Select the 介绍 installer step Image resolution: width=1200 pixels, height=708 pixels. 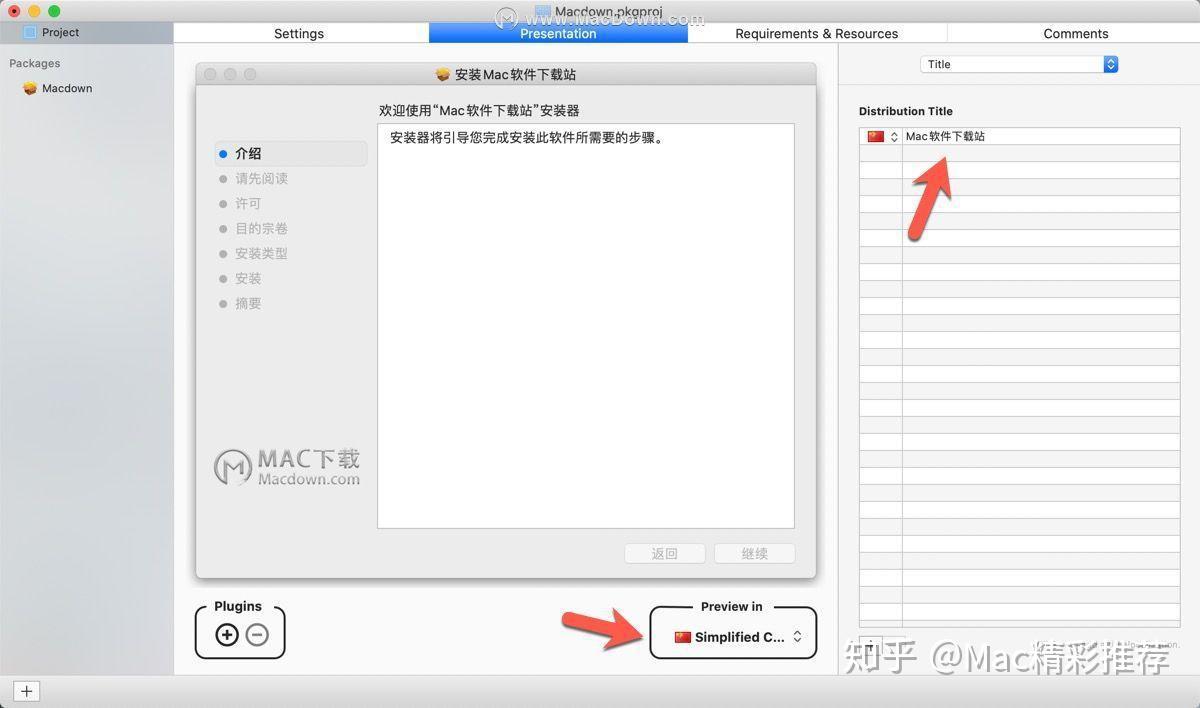click(248, 153)
